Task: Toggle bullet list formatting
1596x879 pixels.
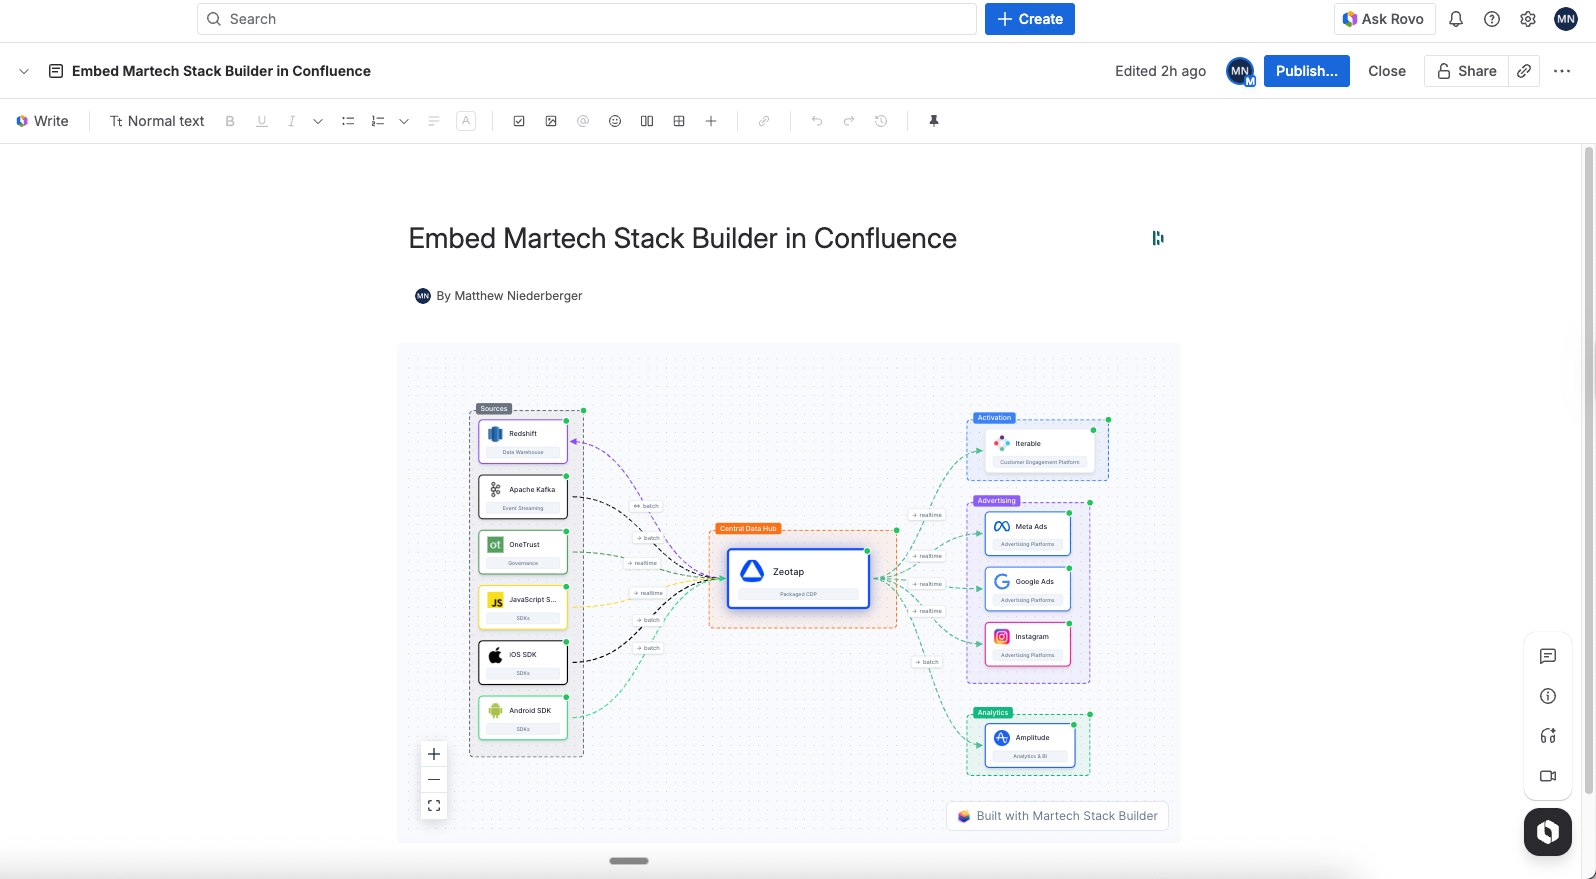Action: 348,121
